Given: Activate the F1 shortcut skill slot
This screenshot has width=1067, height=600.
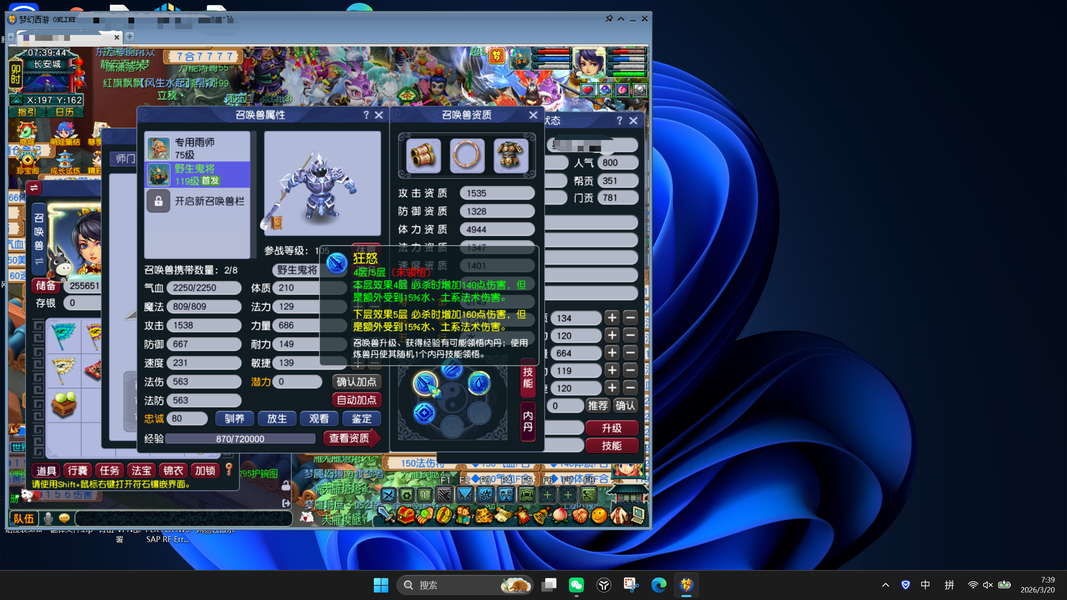Looking at the screenshot, I should (444, 495).
